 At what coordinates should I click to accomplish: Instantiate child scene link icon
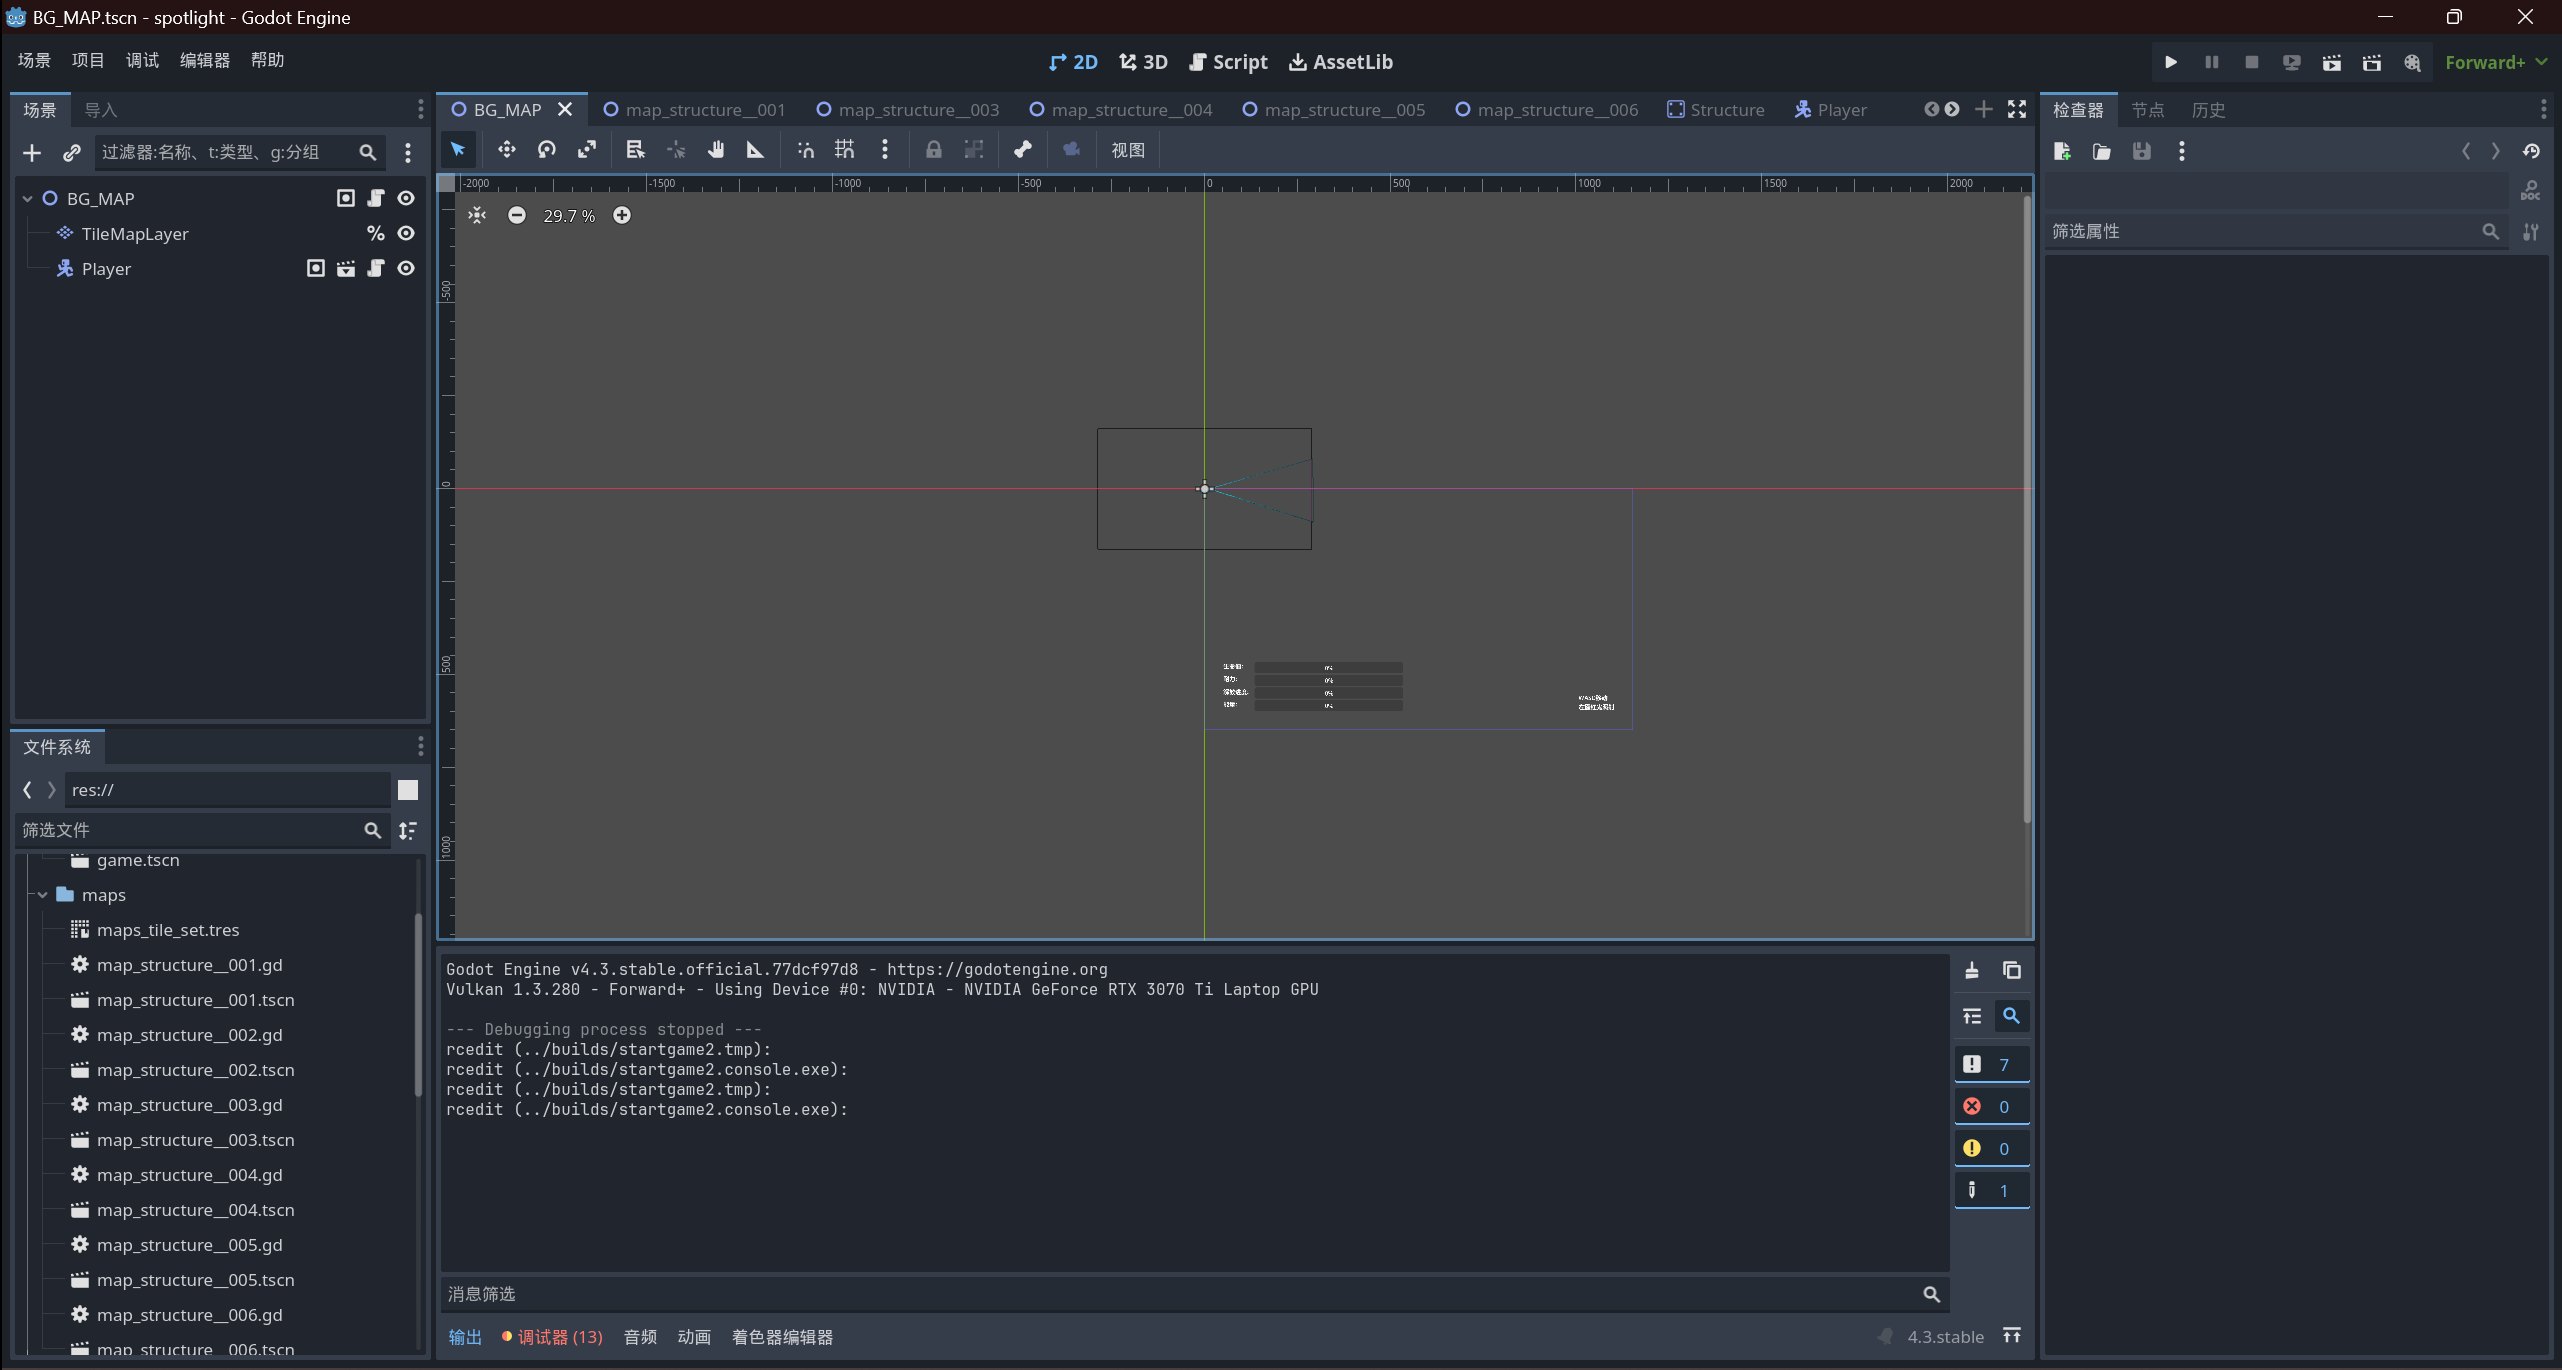[x=72, y=152]
